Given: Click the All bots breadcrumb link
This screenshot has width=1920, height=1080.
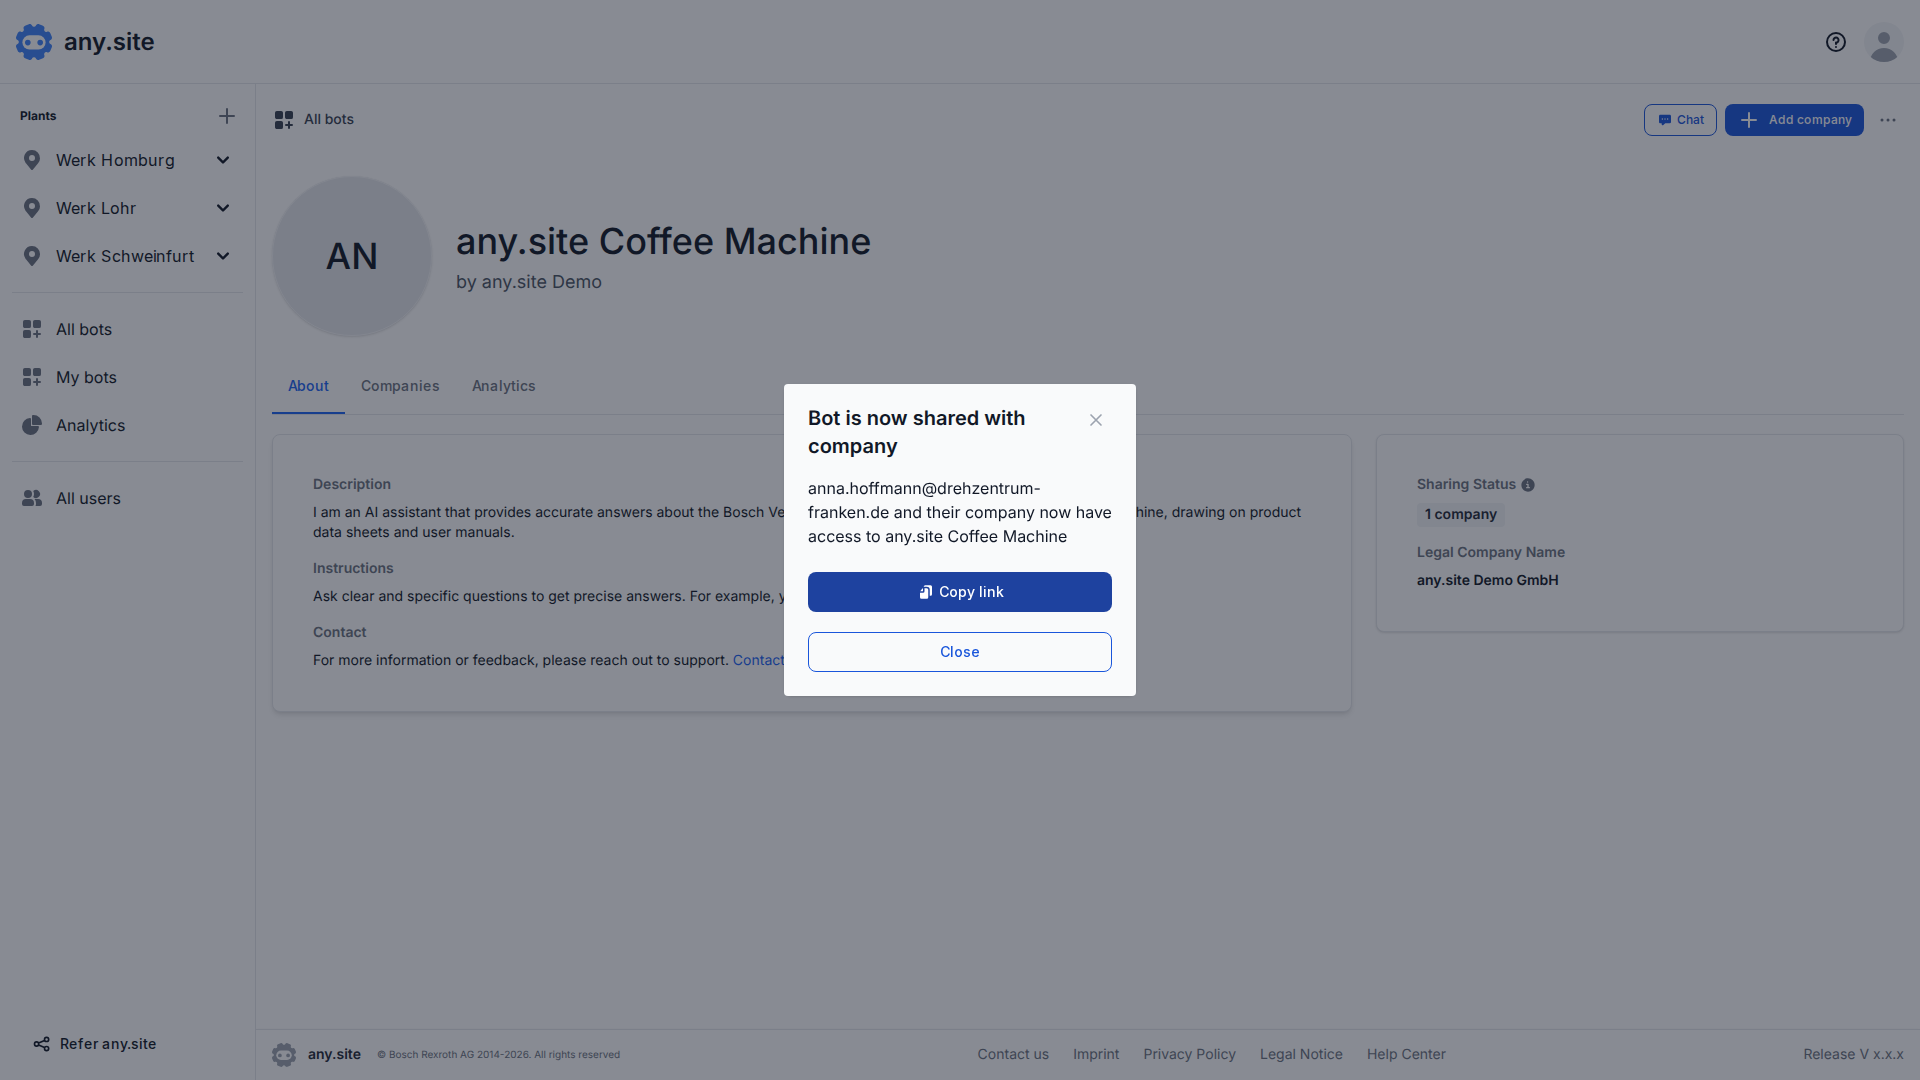Looking at the screenshot, I should coord(329,119).
